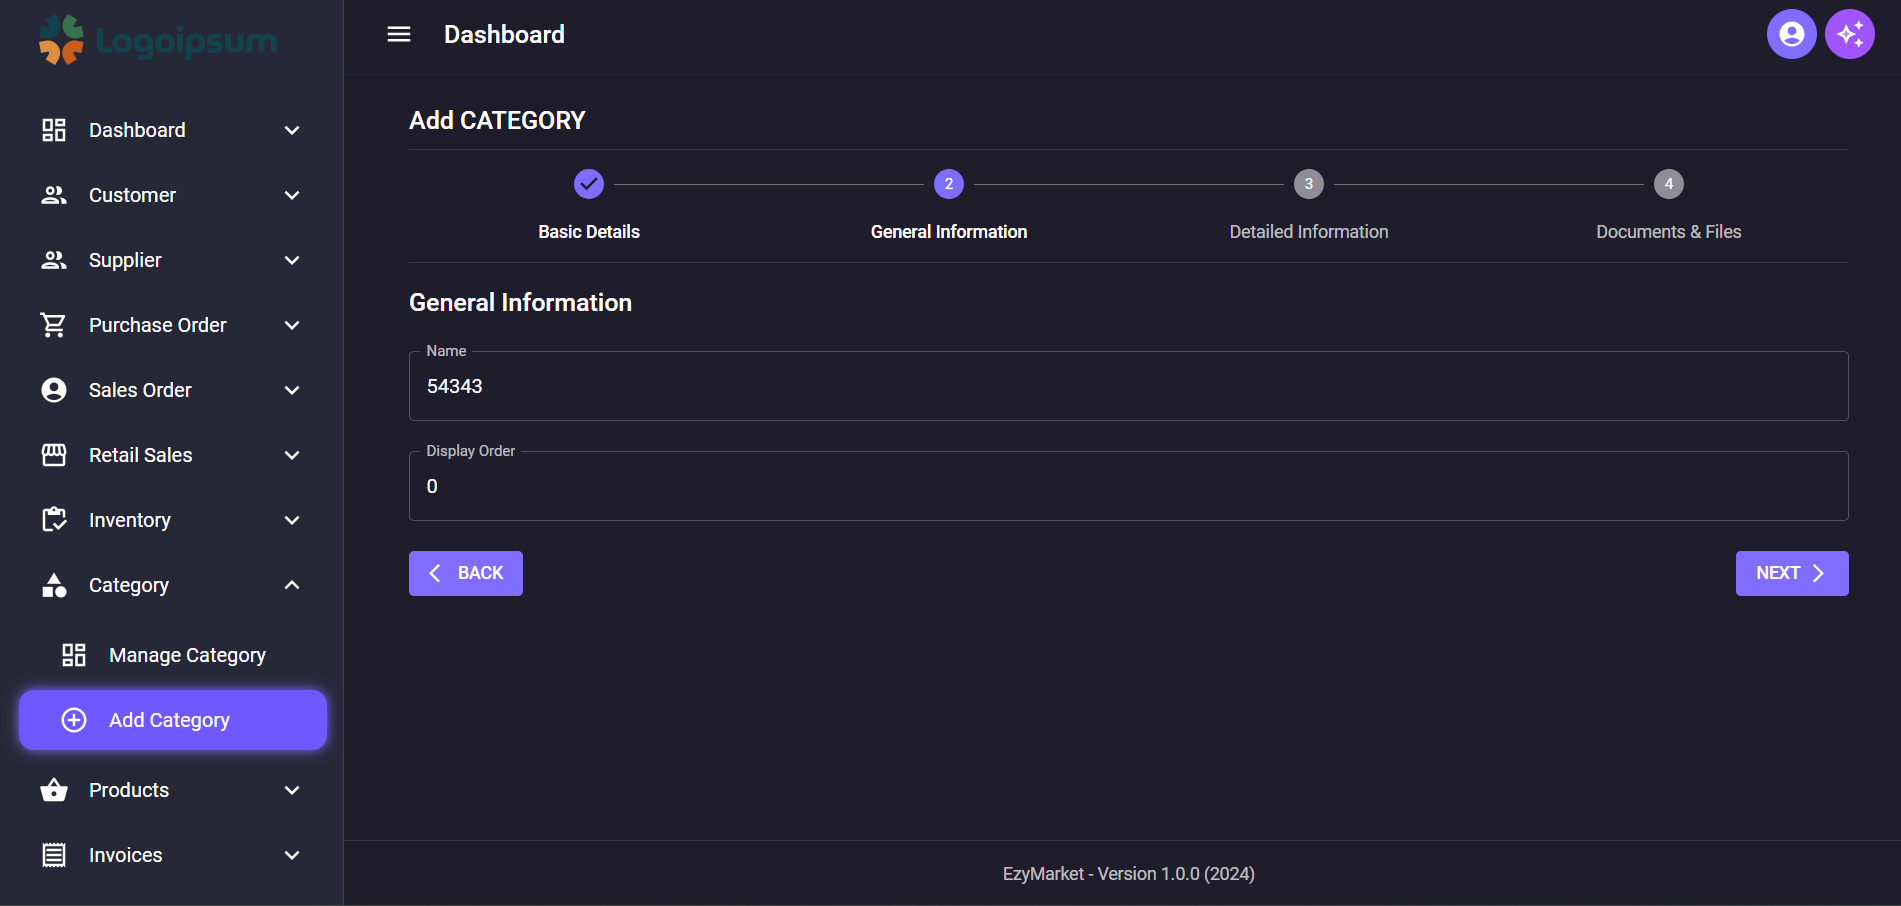Open Invoices sidebar menu label
The height and width of the screenshot is (906, 1901).
pos(125,855)
